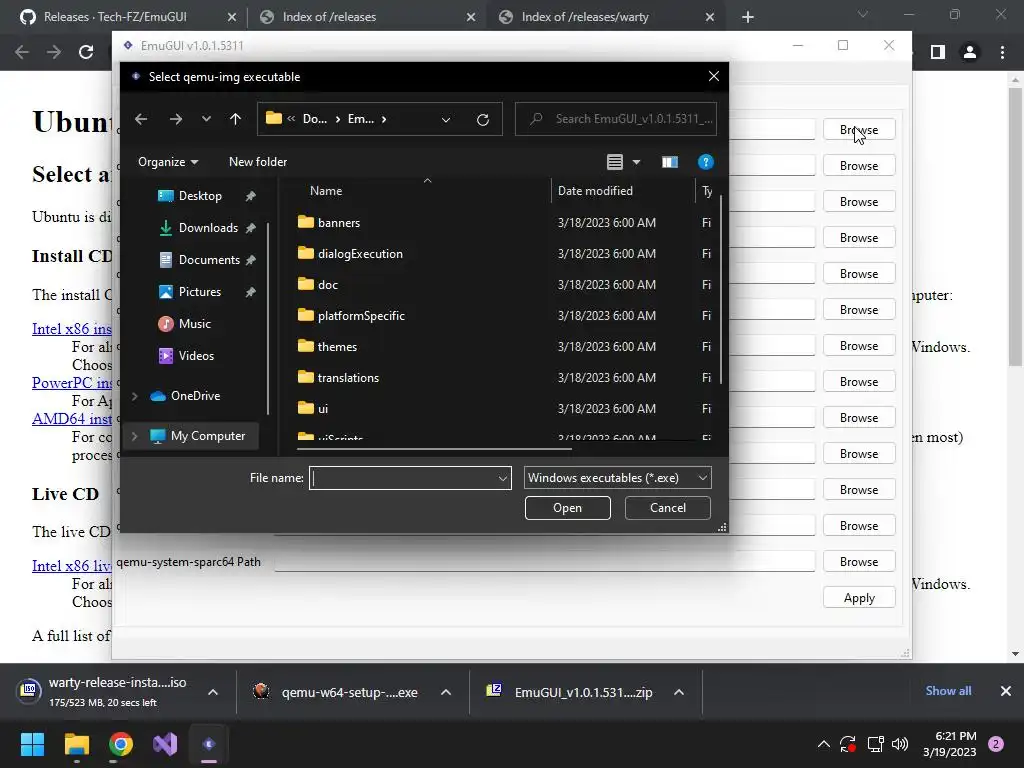Open the File name history dropdown
This screenshot has height=768, width=1024.
coord(503,478)
